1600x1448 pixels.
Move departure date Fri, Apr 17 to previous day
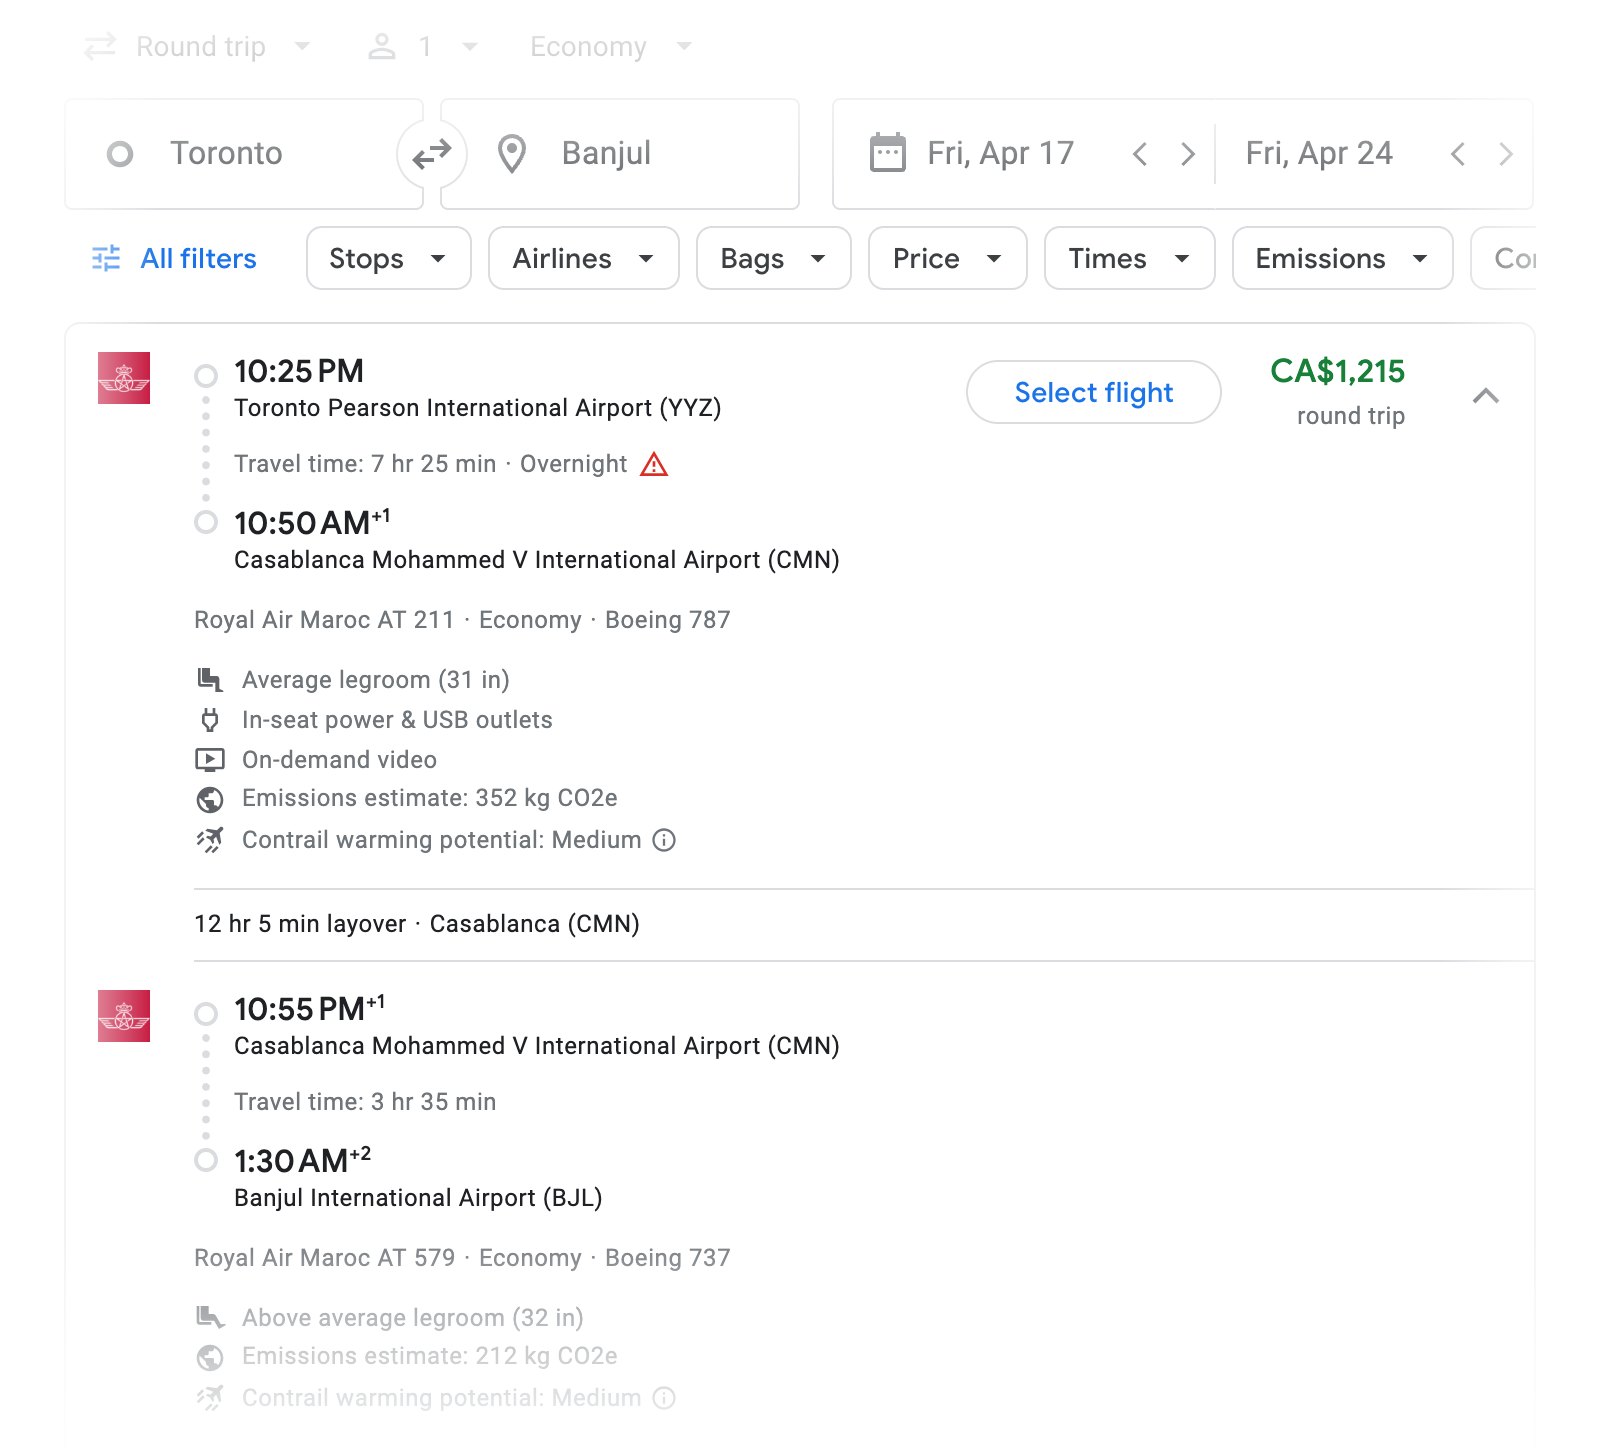point(1139,154)
